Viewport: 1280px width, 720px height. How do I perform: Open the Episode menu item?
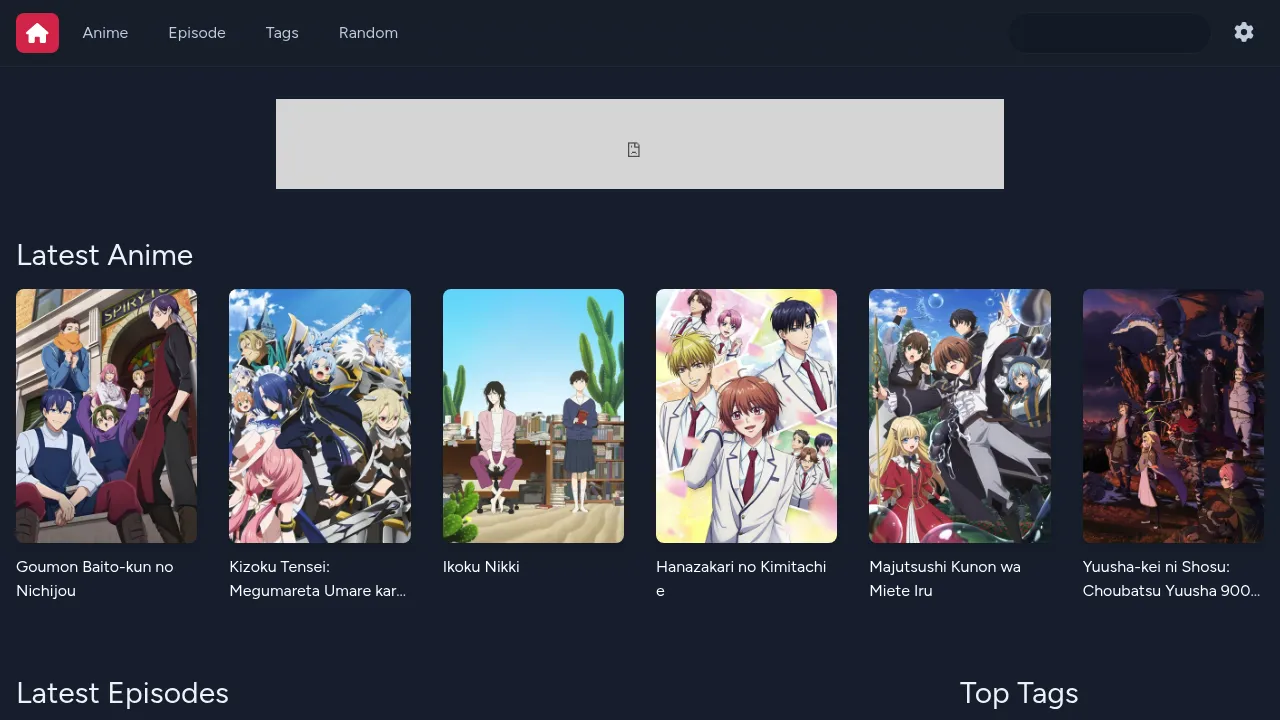click(196, 32)
